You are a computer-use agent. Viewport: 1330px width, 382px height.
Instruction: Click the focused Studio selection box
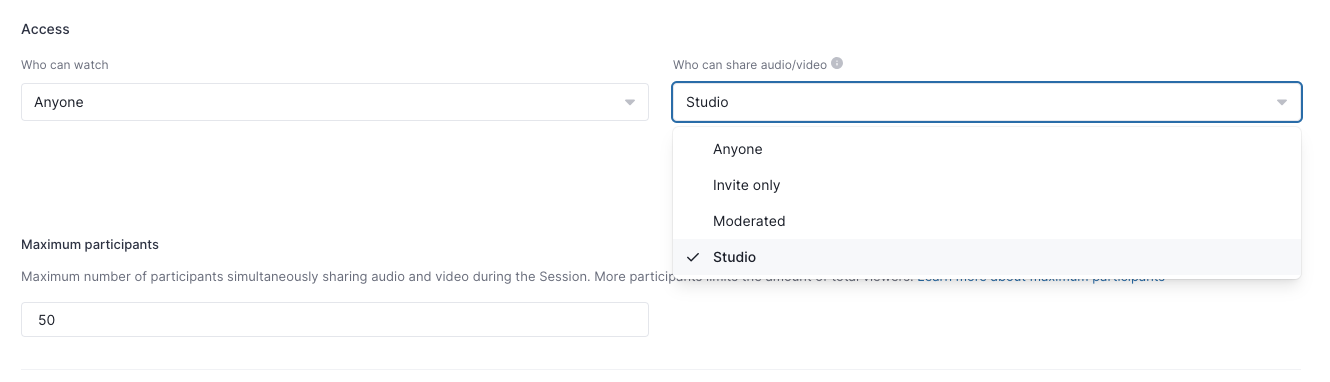click(987, 102)
